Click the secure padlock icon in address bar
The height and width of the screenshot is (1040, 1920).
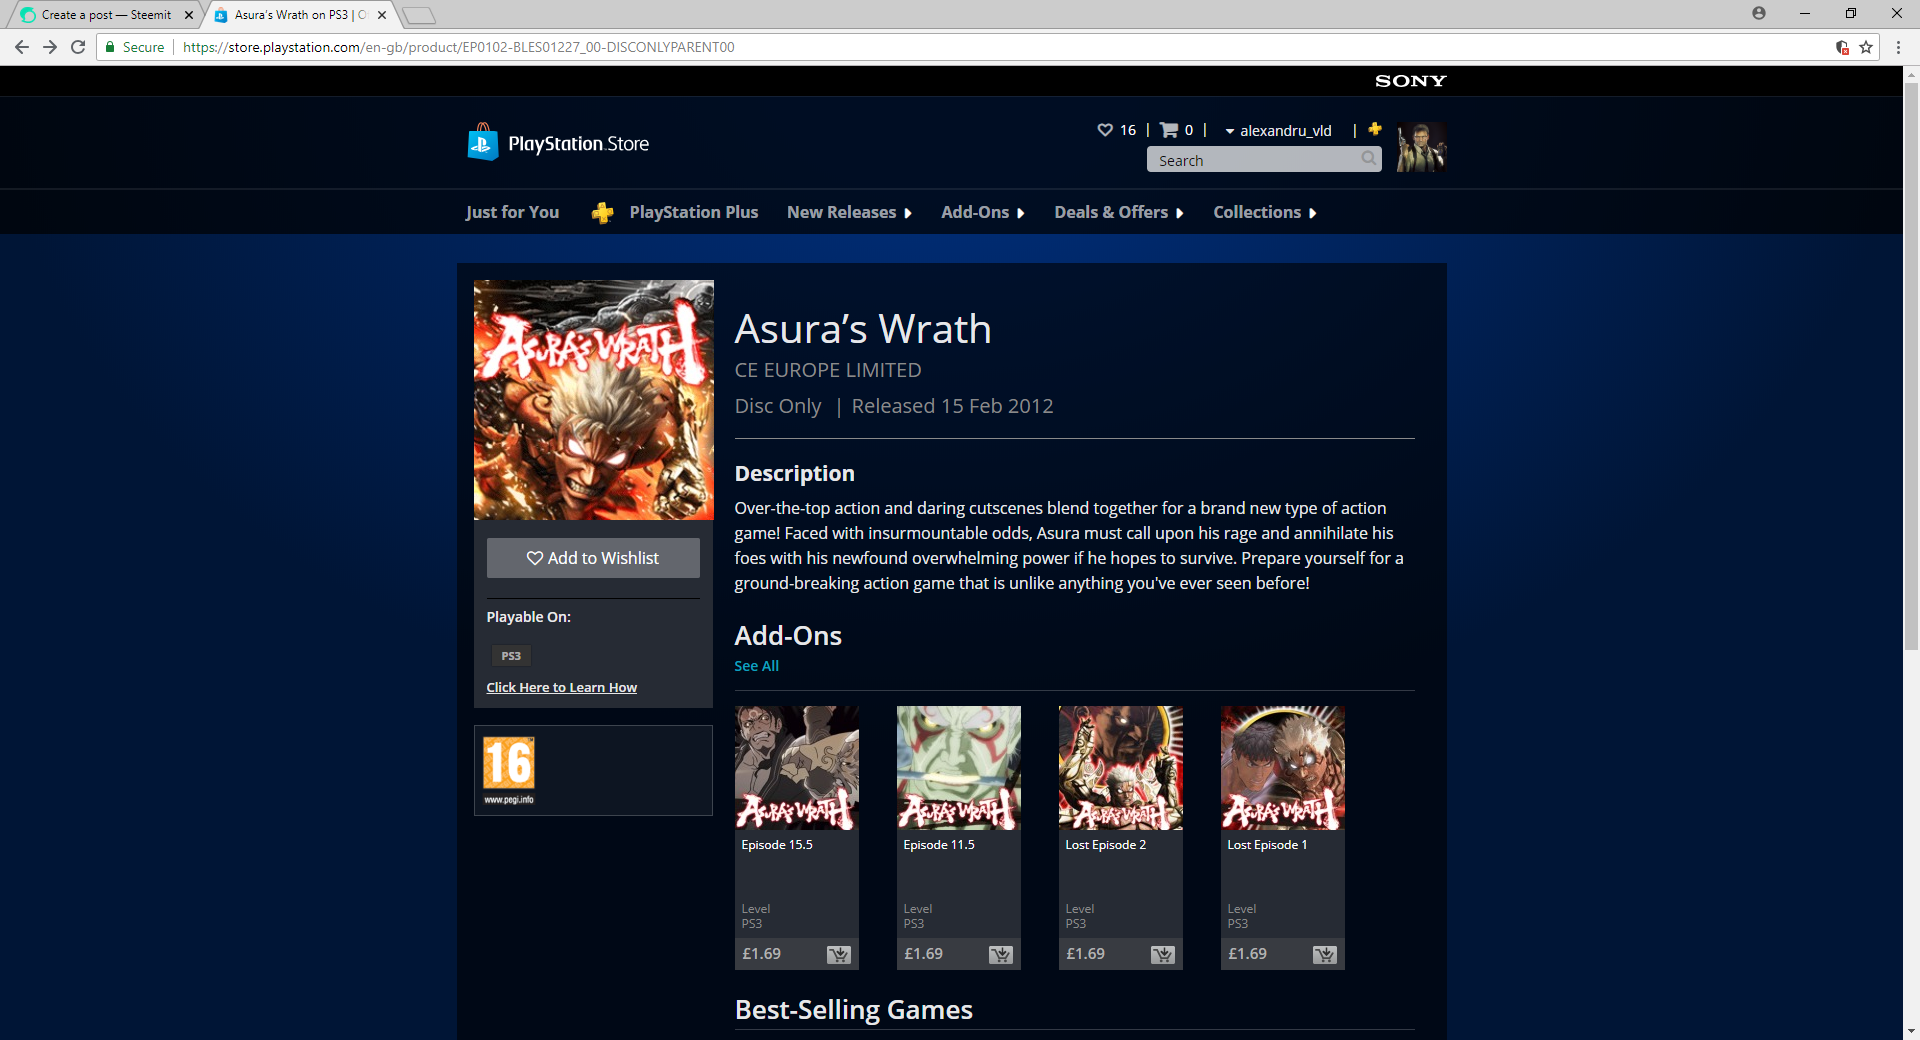pyautogui.click(x=110, y=47)
